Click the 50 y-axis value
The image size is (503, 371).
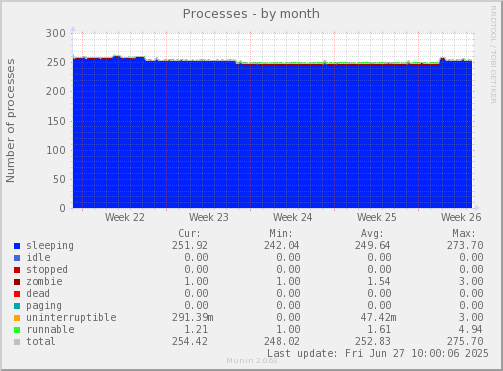pyautogui.click(x=59, y=179)
